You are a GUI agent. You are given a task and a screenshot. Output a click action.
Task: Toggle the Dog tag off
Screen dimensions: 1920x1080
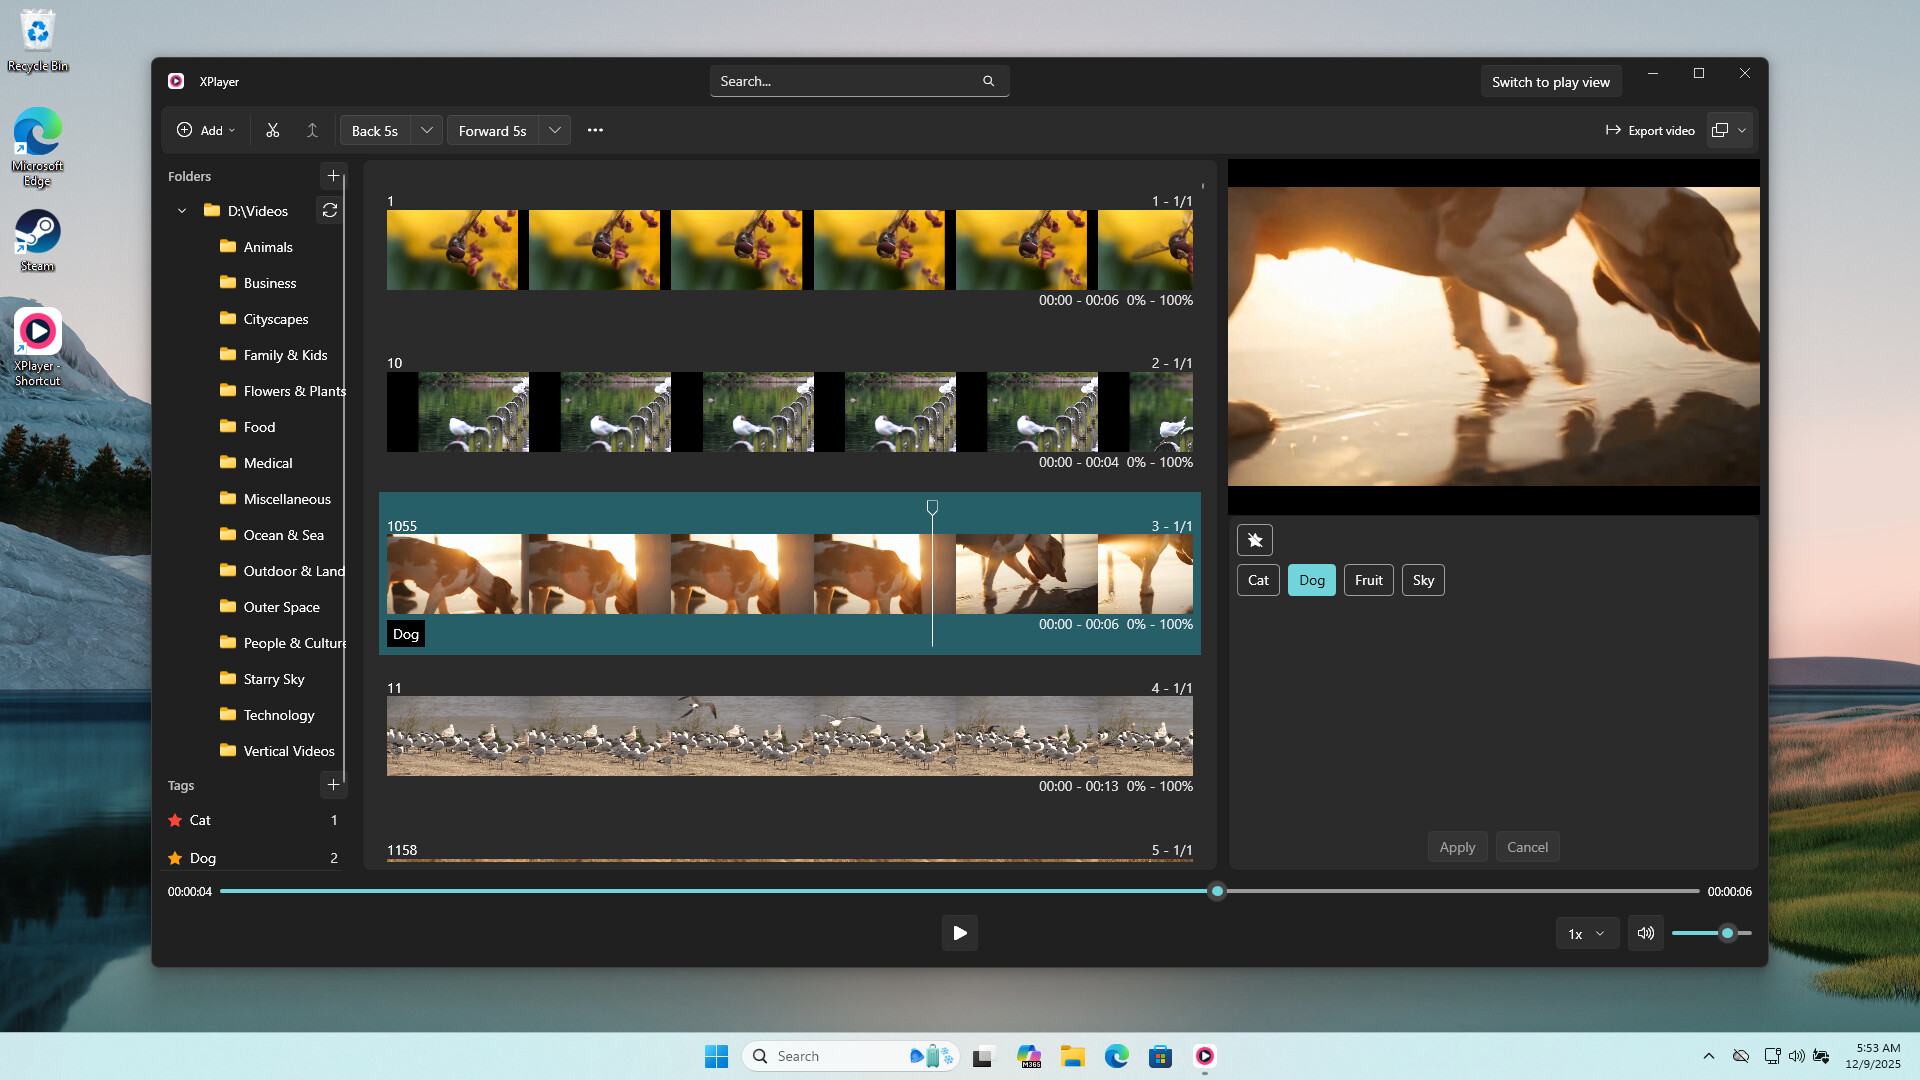click(1311, 580)
